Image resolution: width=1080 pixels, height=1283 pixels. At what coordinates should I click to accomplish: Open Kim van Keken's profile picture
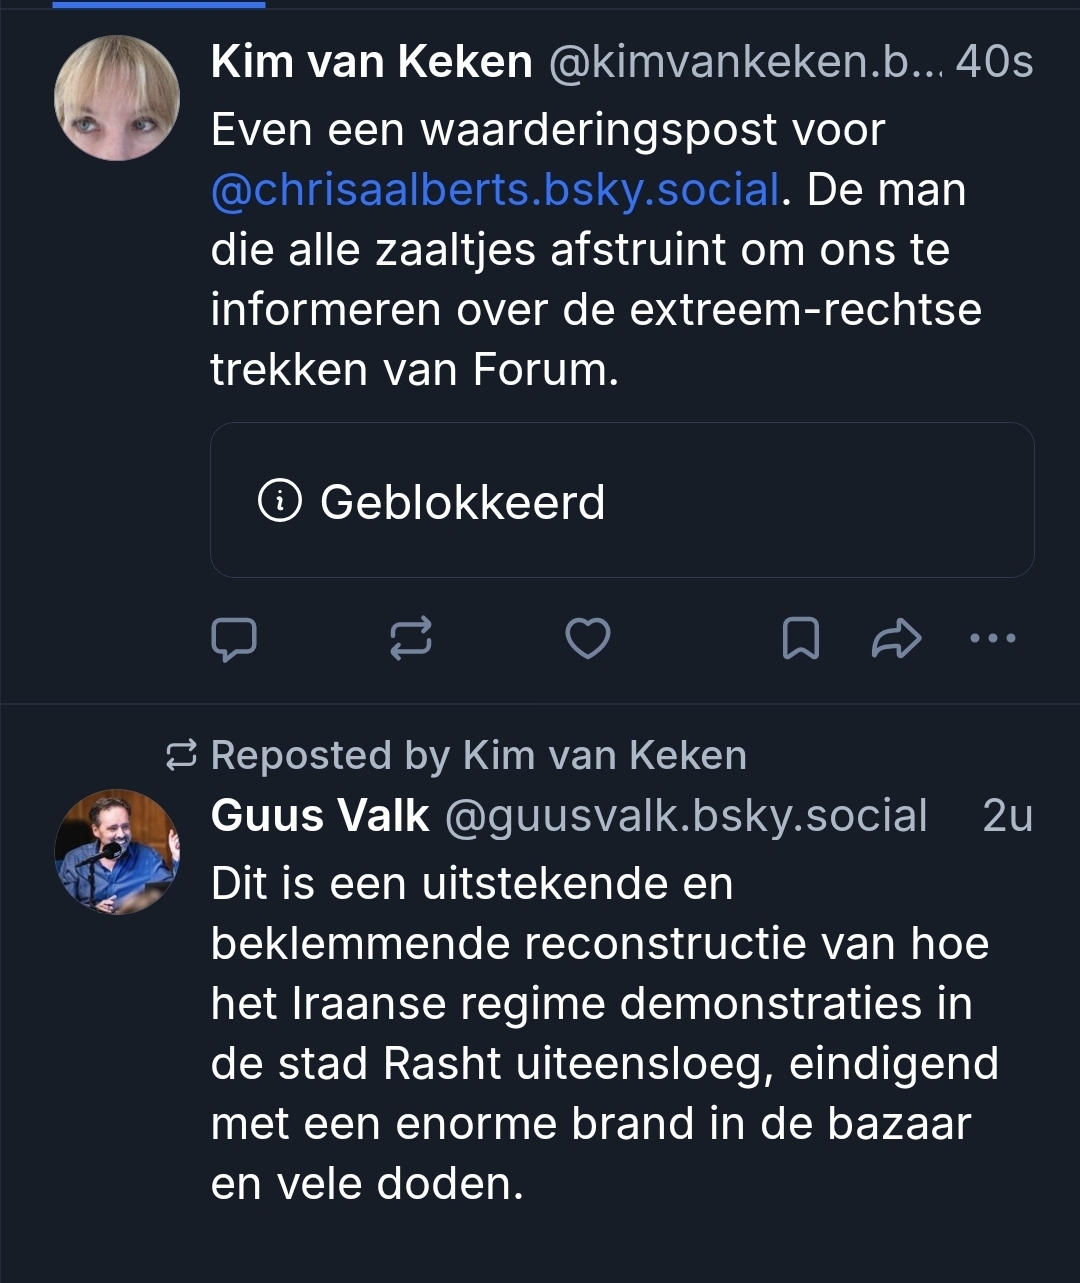117,98
